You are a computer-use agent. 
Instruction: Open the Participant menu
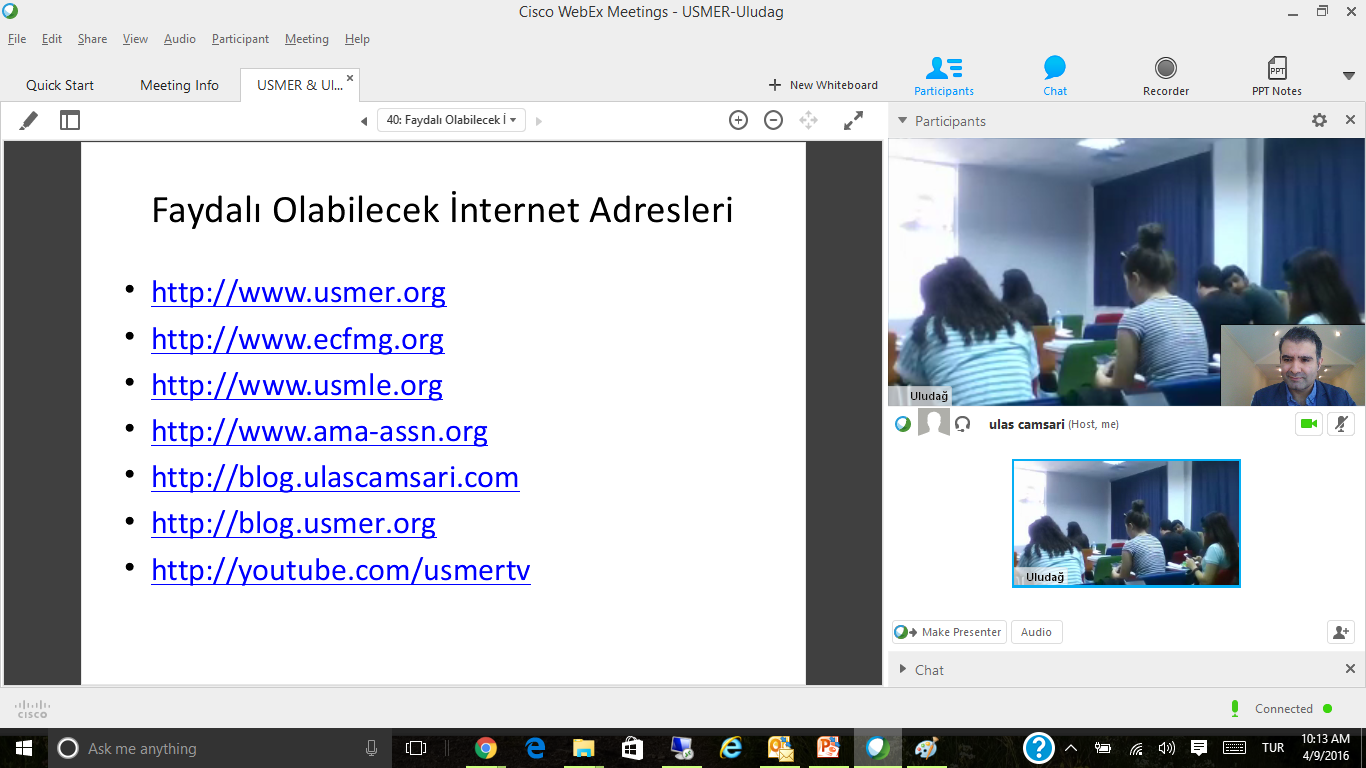tap(240, 39)
